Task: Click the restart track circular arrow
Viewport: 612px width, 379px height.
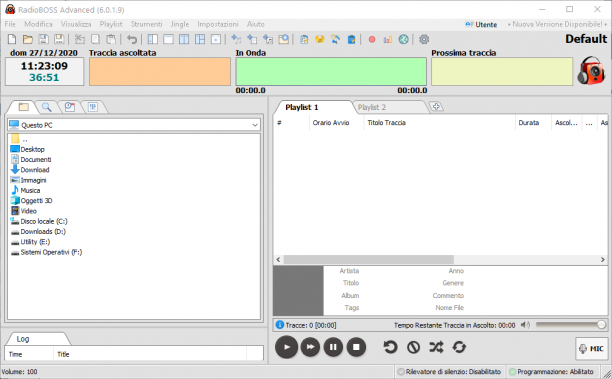Action: 390,347
